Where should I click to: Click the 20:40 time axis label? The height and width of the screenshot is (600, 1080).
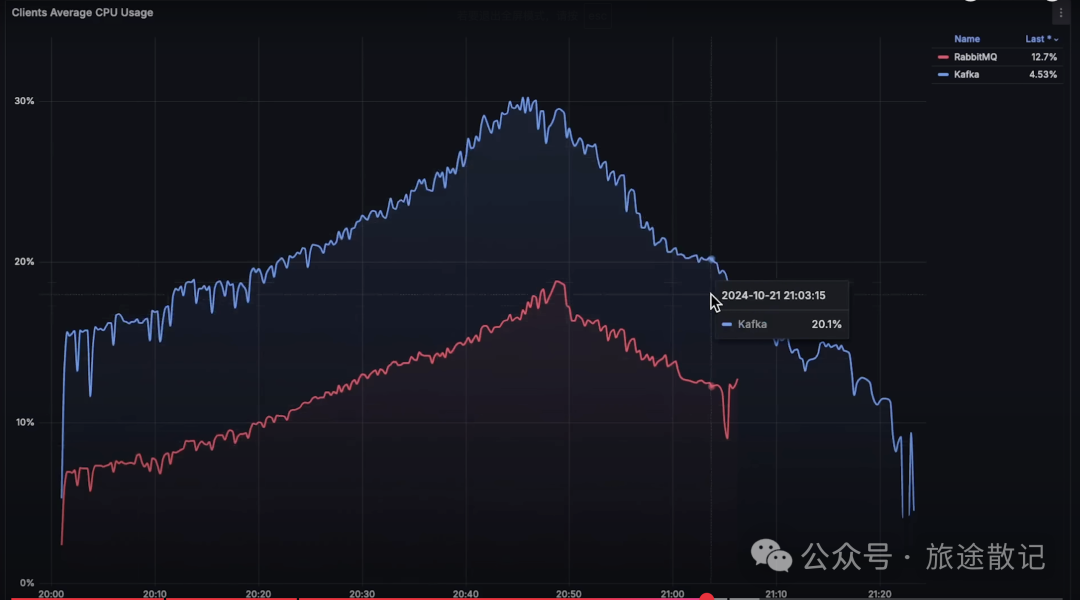(x=466, y=594)
